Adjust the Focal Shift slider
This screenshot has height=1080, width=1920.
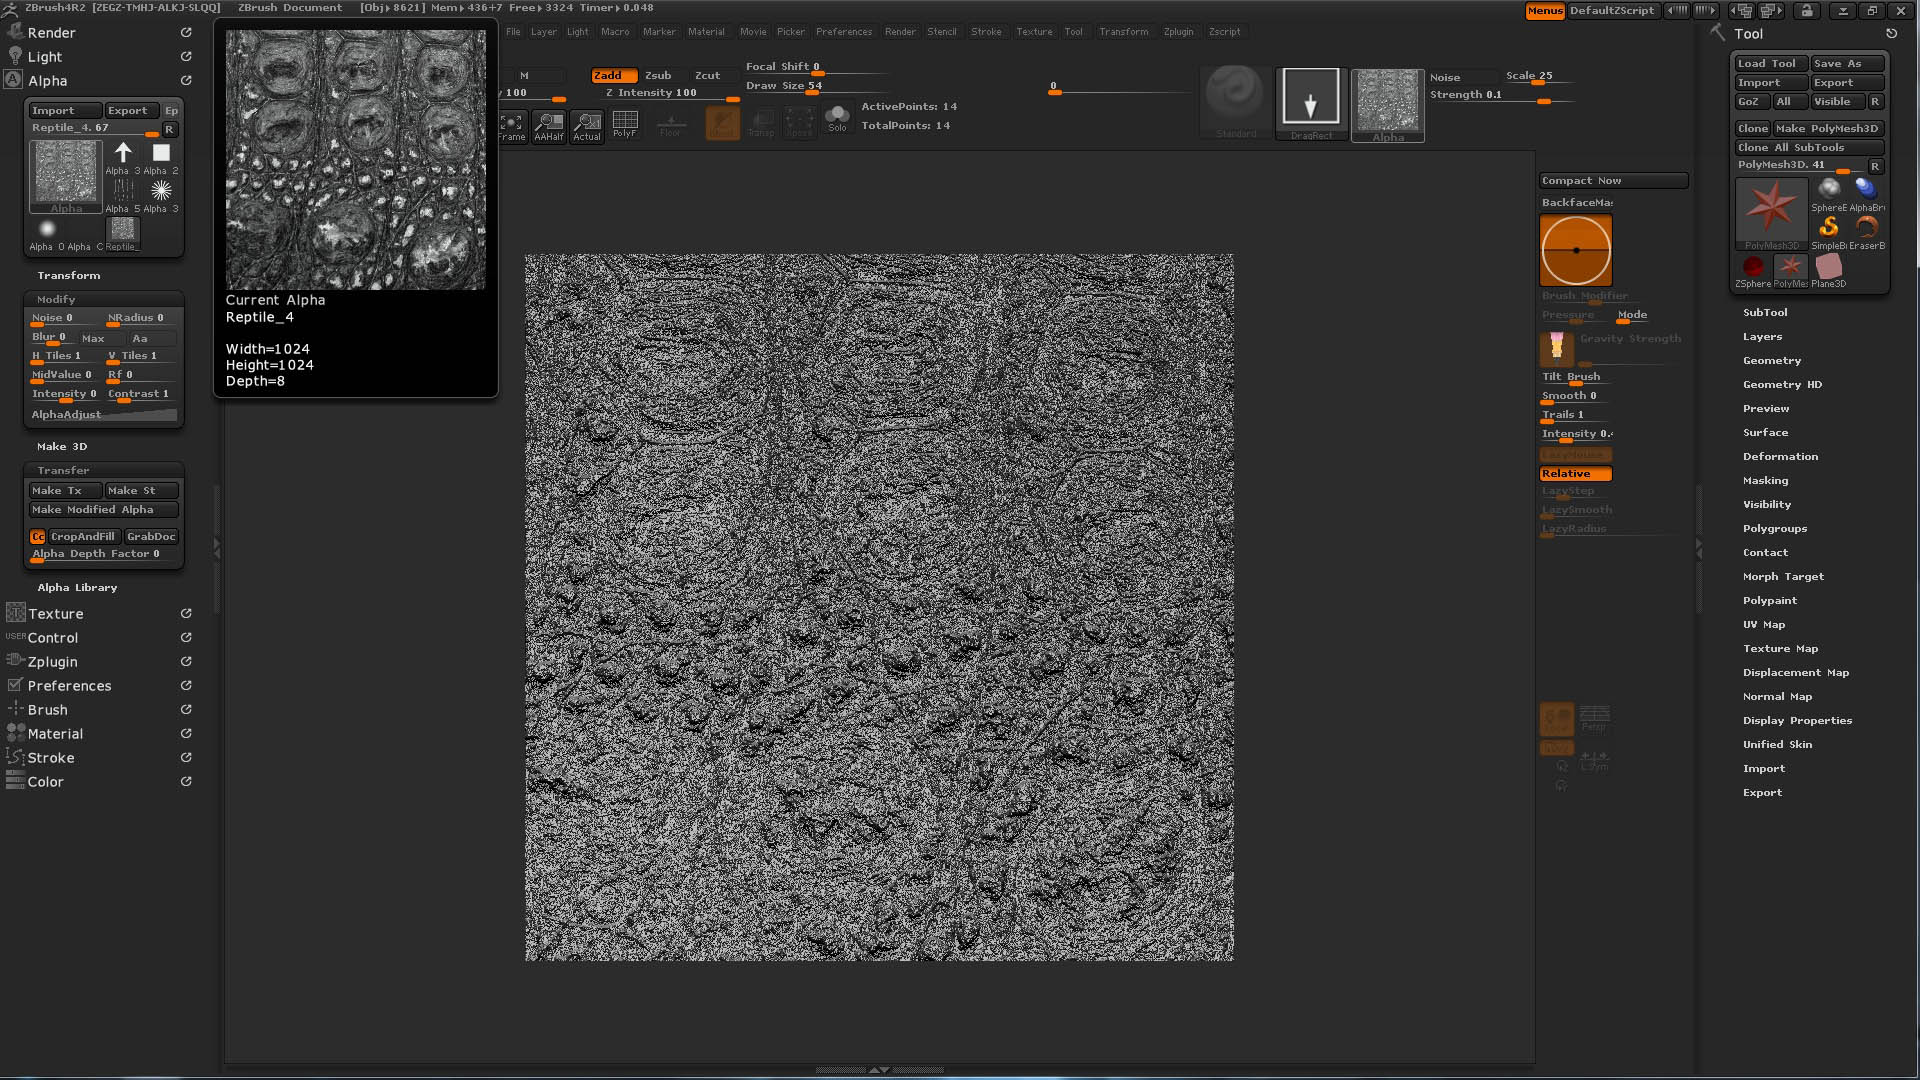(815, 67)
